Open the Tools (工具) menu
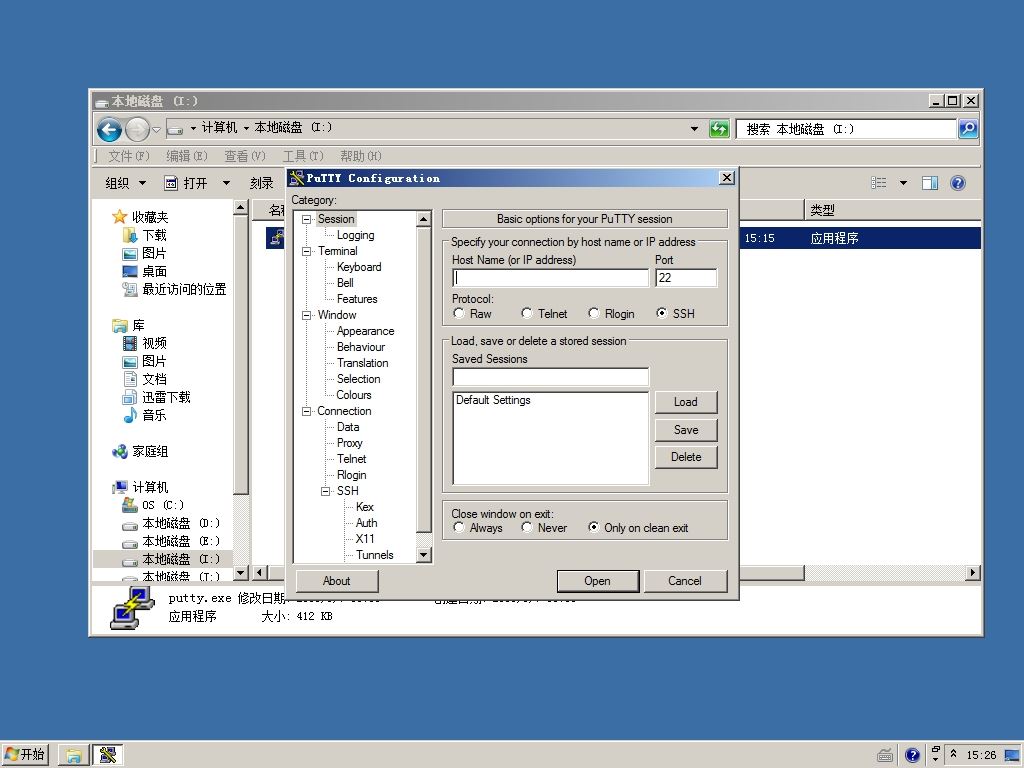The image size is (1024, 768). pyautogui.click(x=303, y=156)
